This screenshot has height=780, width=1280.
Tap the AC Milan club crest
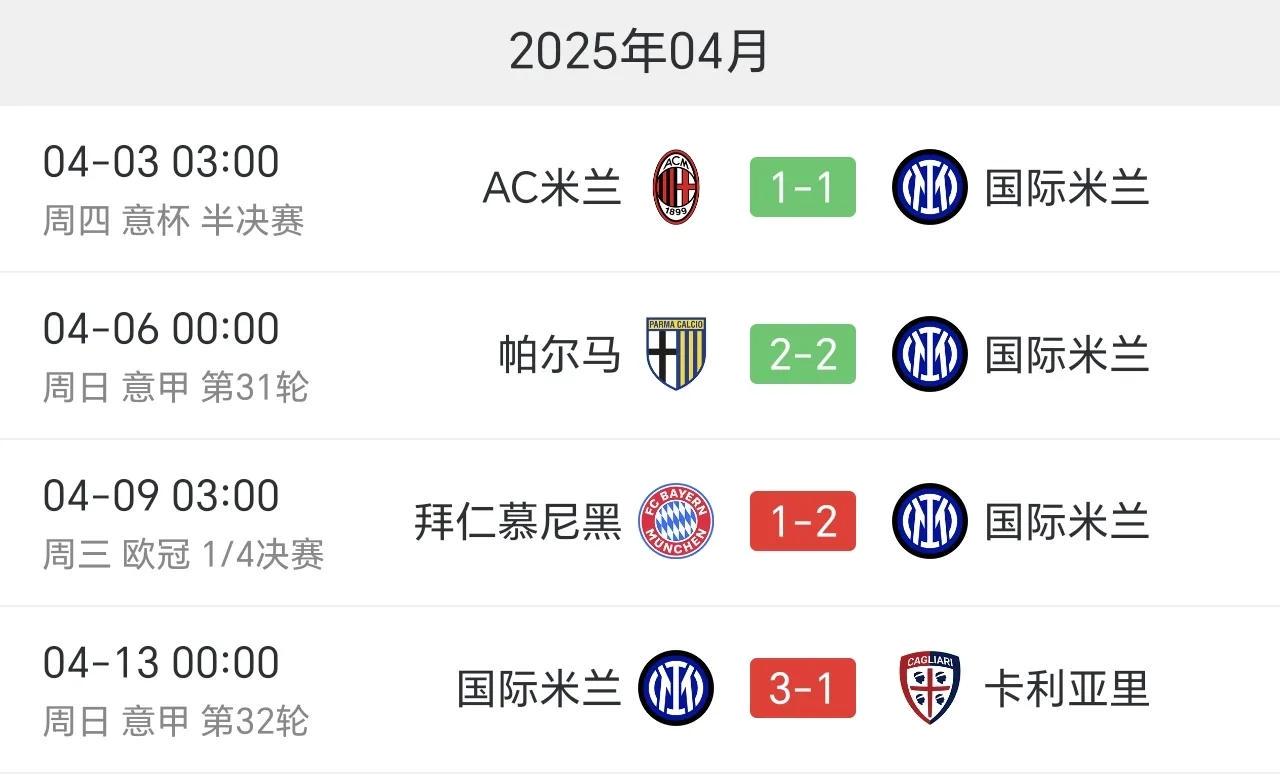click(x=676, y=187)
